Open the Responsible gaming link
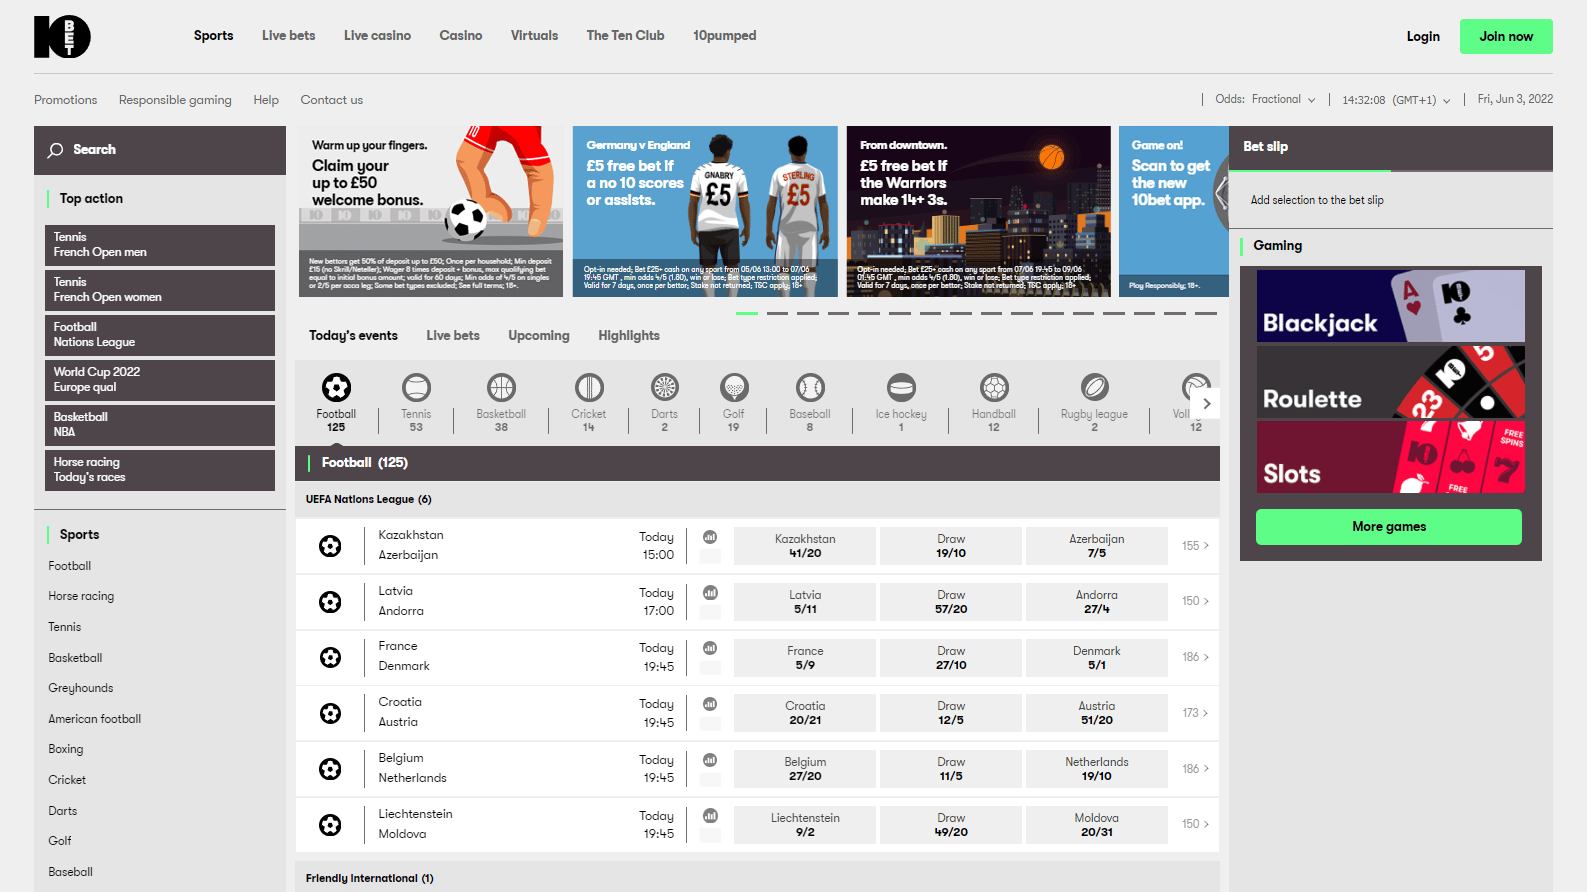Image resolution: width=1587 pixels, height=892 pixels. coord(175,100)
